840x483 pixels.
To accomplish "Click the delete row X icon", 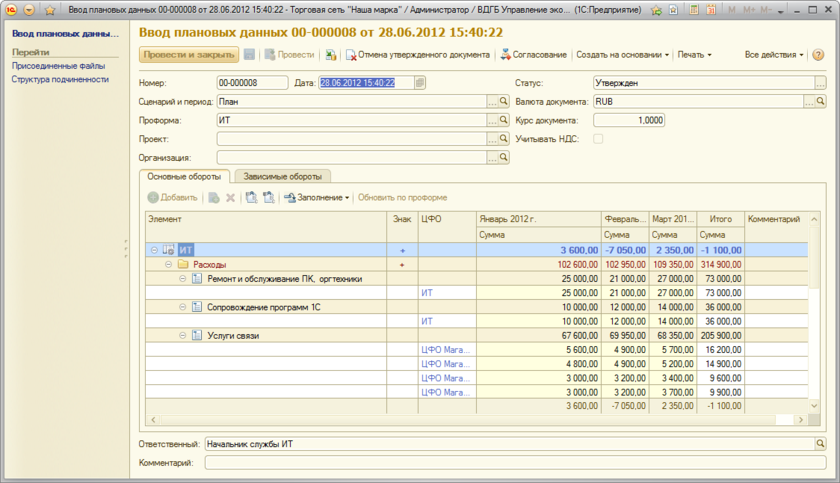I will 230,198.
